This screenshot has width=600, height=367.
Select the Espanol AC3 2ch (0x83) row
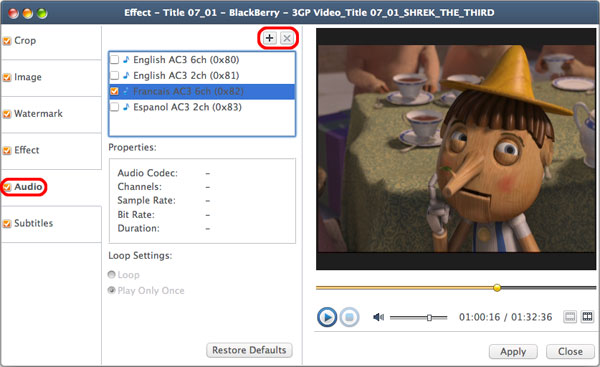tap(202, 107)
